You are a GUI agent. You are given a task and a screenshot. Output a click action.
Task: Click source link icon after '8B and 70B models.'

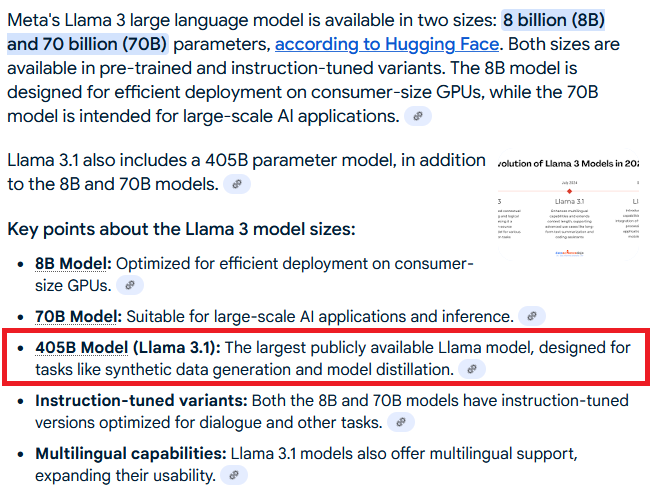click(x=237, y=184)
